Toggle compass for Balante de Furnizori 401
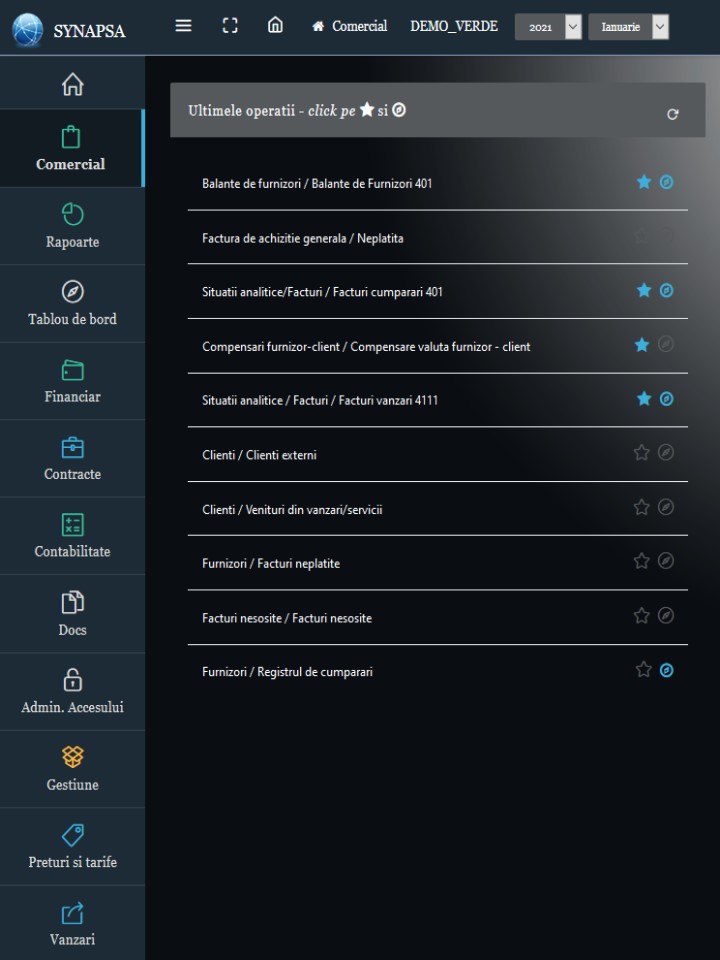 pyautogui.click(x=666, y=182)
